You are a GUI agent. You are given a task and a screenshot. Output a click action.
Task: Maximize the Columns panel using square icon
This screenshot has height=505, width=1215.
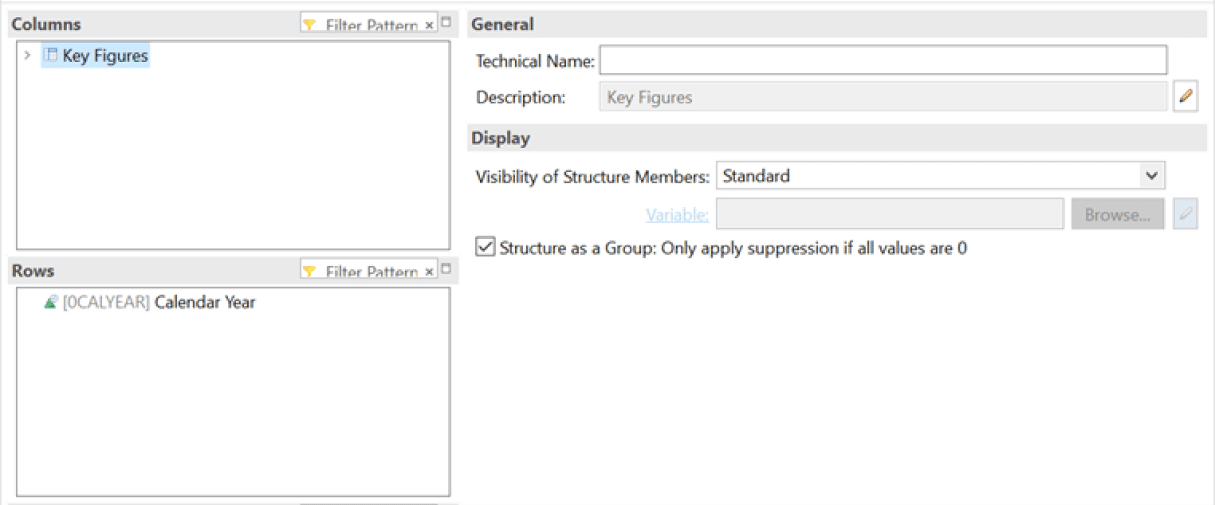(446, 21)
